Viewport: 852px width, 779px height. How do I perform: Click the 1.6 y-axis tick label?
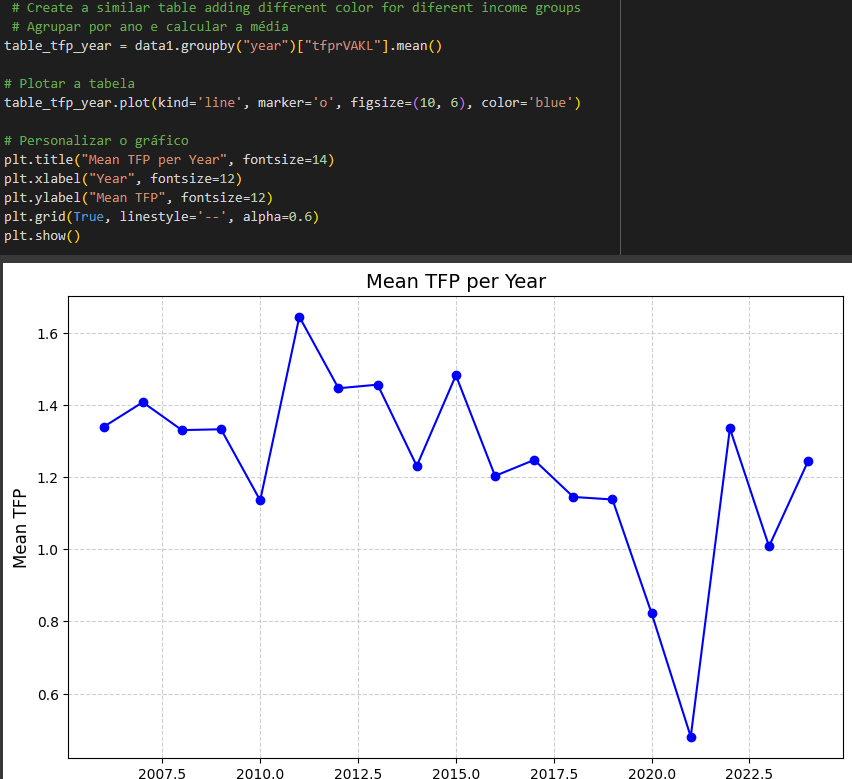[48, 334]
